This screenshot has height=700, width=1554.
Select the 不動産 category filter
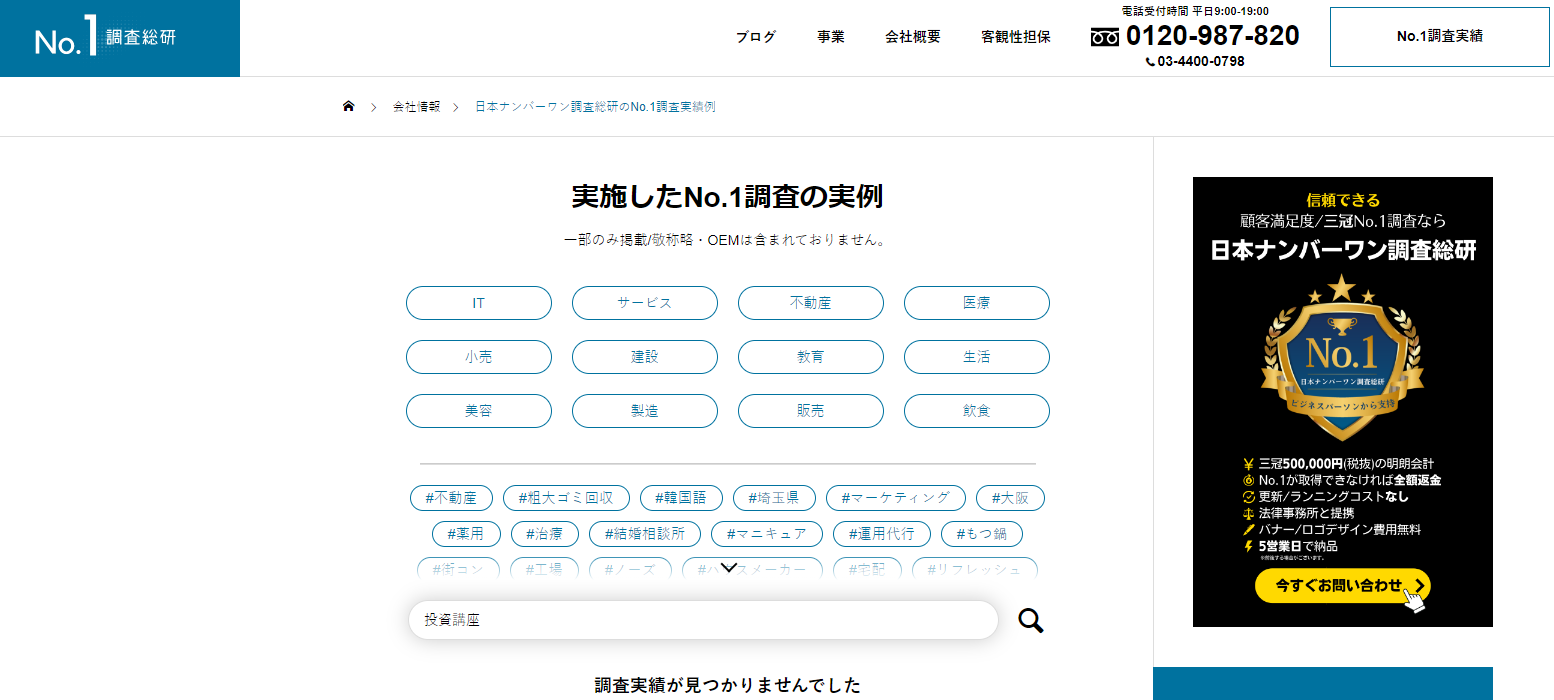810,303
